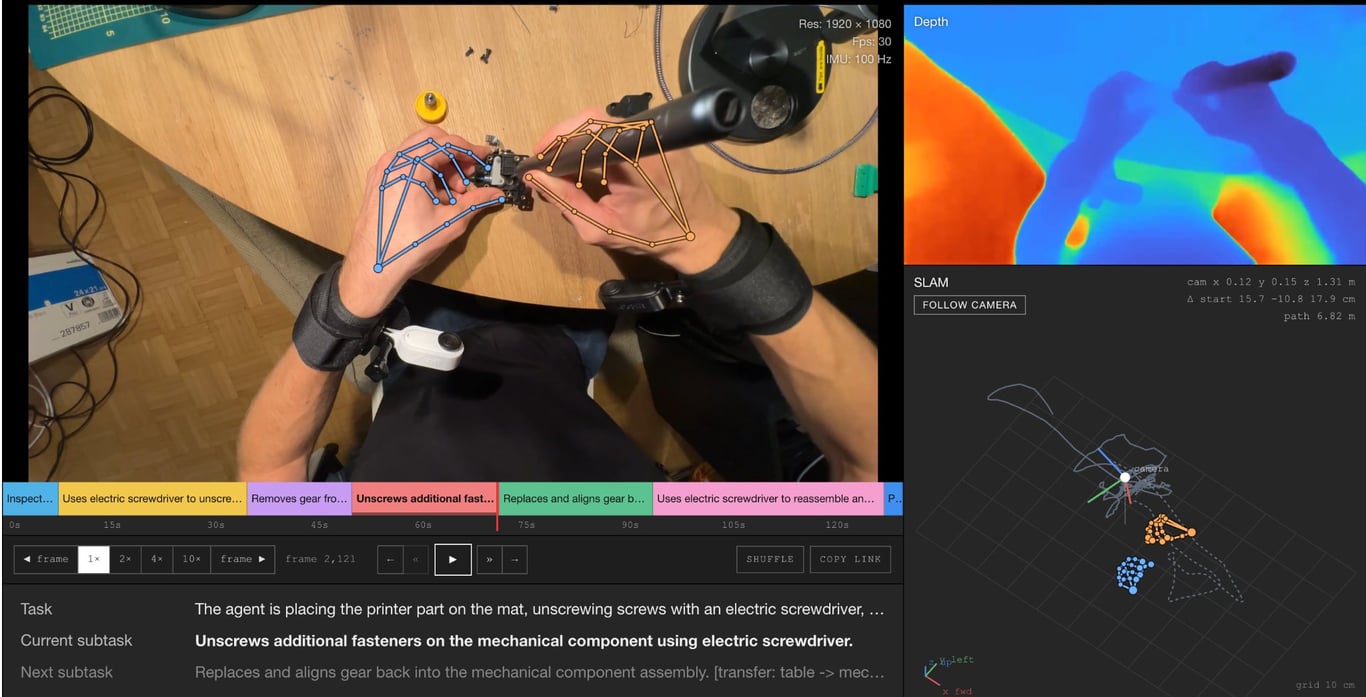Select yellow 'Uses electric screwdriver to unscre...' segment
The width and height of the screenshot is (1366, 697).
pyautogui.click(x=152, y=498)
